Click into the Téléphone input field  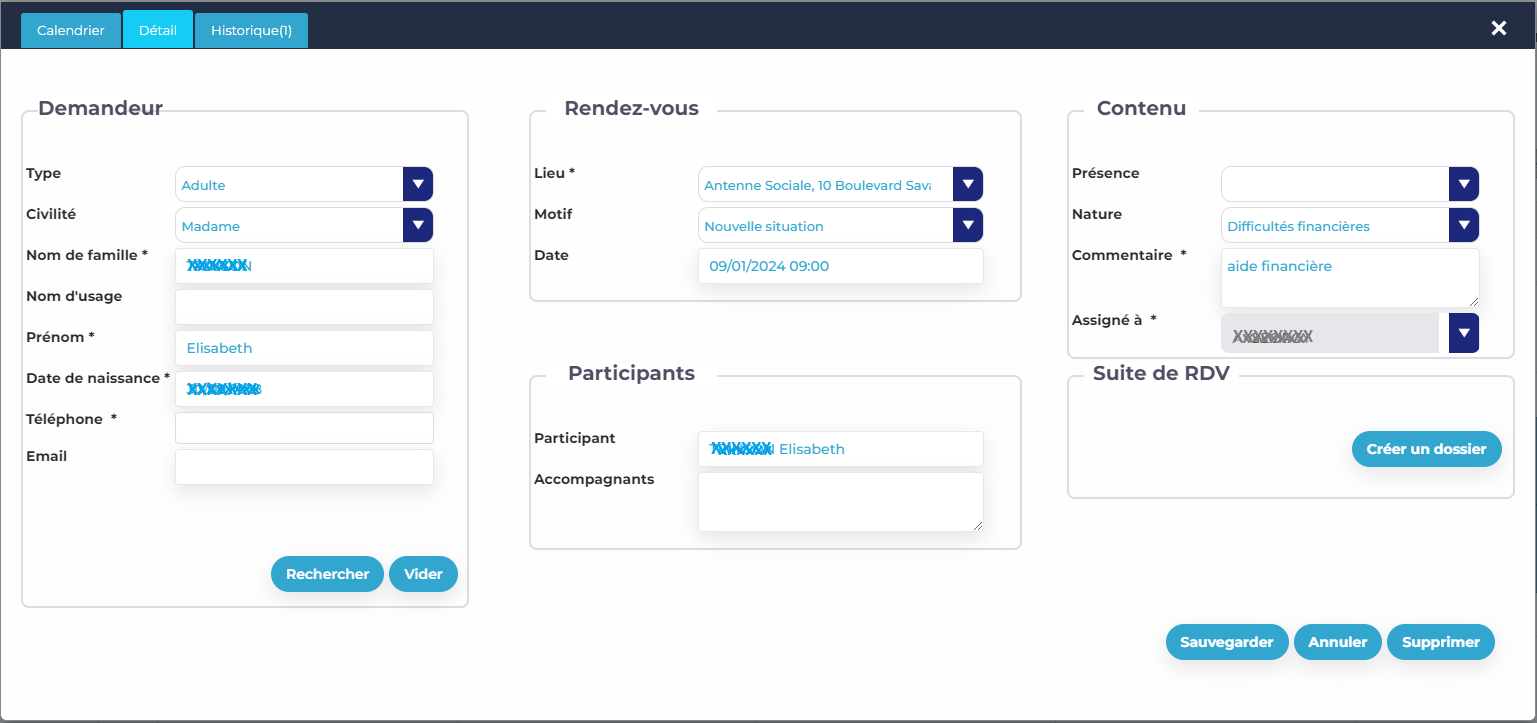click(x=304, y=428)
